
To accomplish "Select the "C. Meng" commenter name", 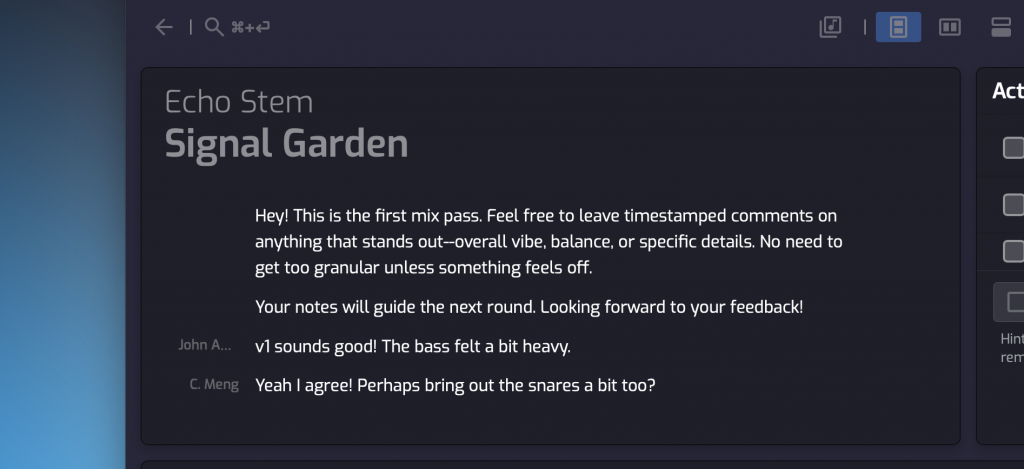I will coord(214,384).
